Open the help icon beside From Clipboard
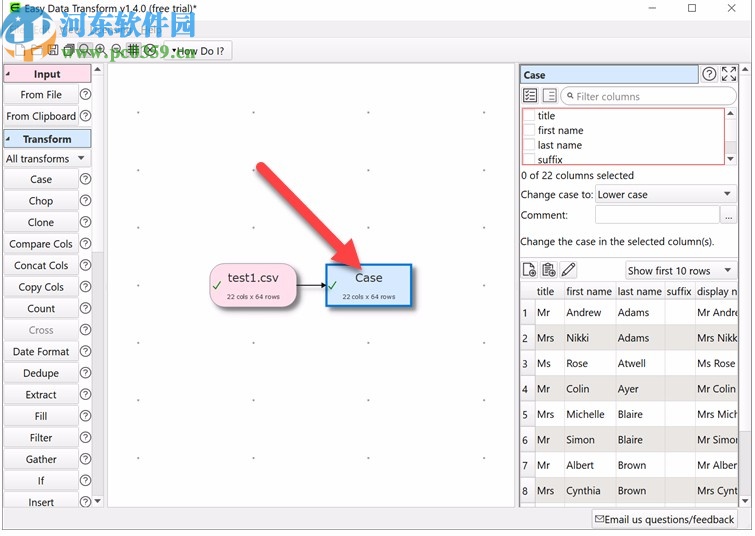The width and height of the screenshot is (755, 536). [85, 116]
